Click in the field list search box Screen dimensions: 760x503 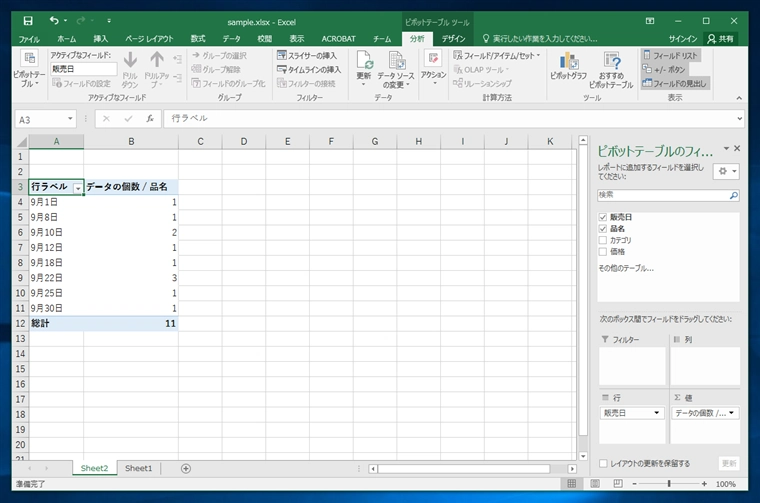click(663, 195)
